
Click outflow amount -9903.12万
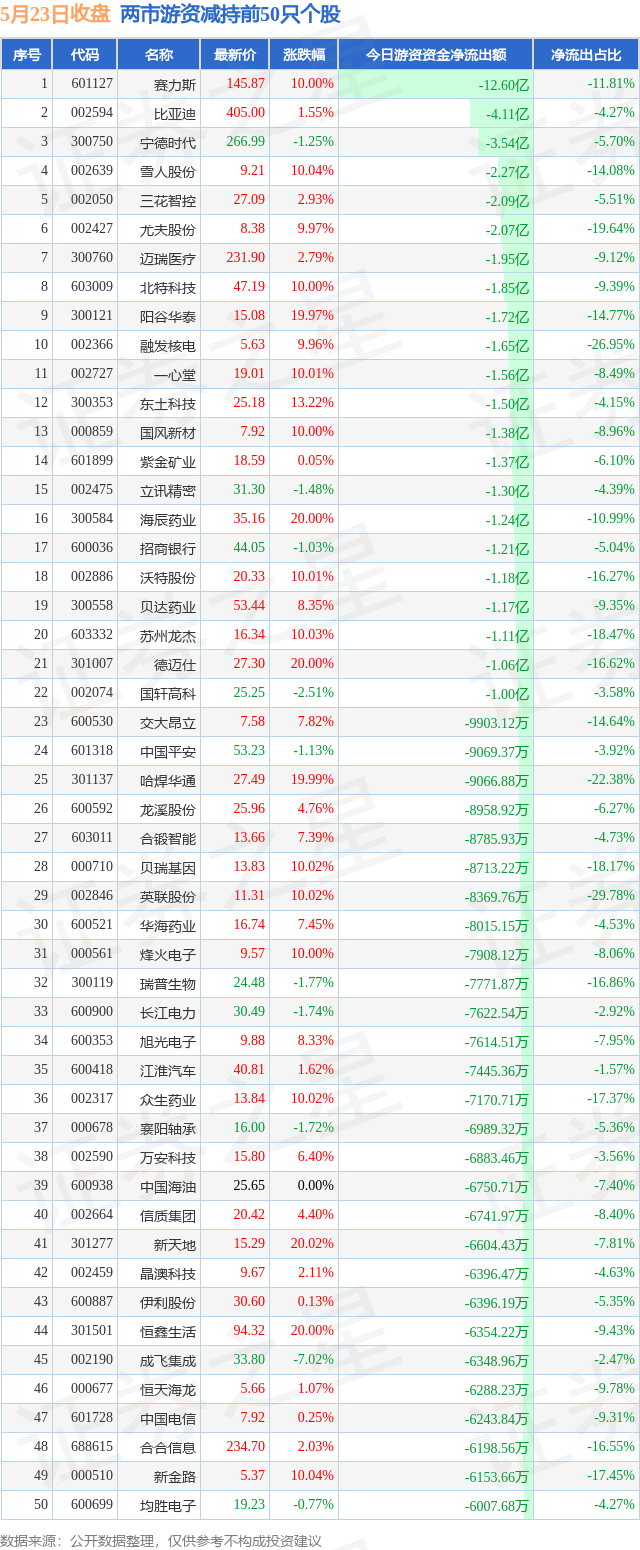coord(497,722)
